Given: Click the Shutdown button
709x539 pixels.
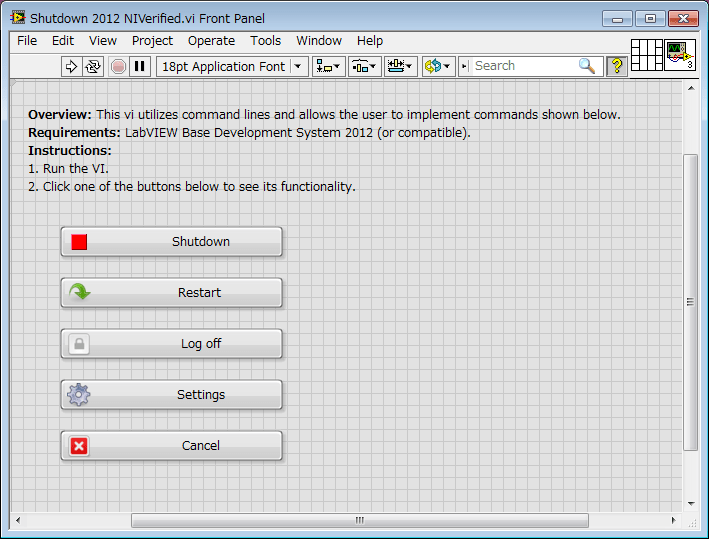Looking at the screenshot, I should pos(171,242).
